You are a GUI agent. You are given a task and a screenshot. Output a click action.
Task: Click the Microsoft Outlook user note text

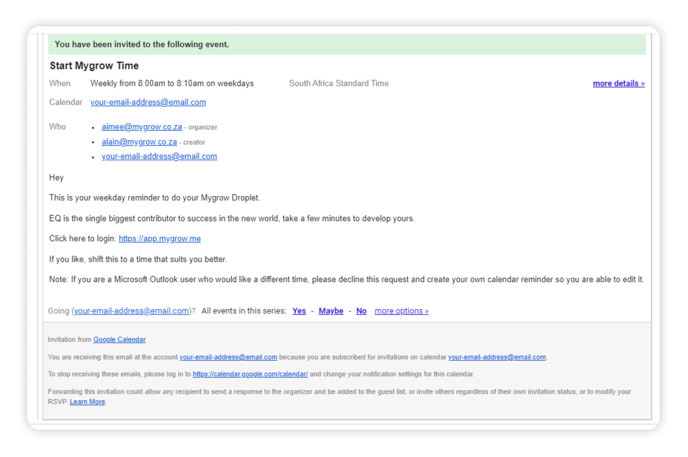point(347,279)
